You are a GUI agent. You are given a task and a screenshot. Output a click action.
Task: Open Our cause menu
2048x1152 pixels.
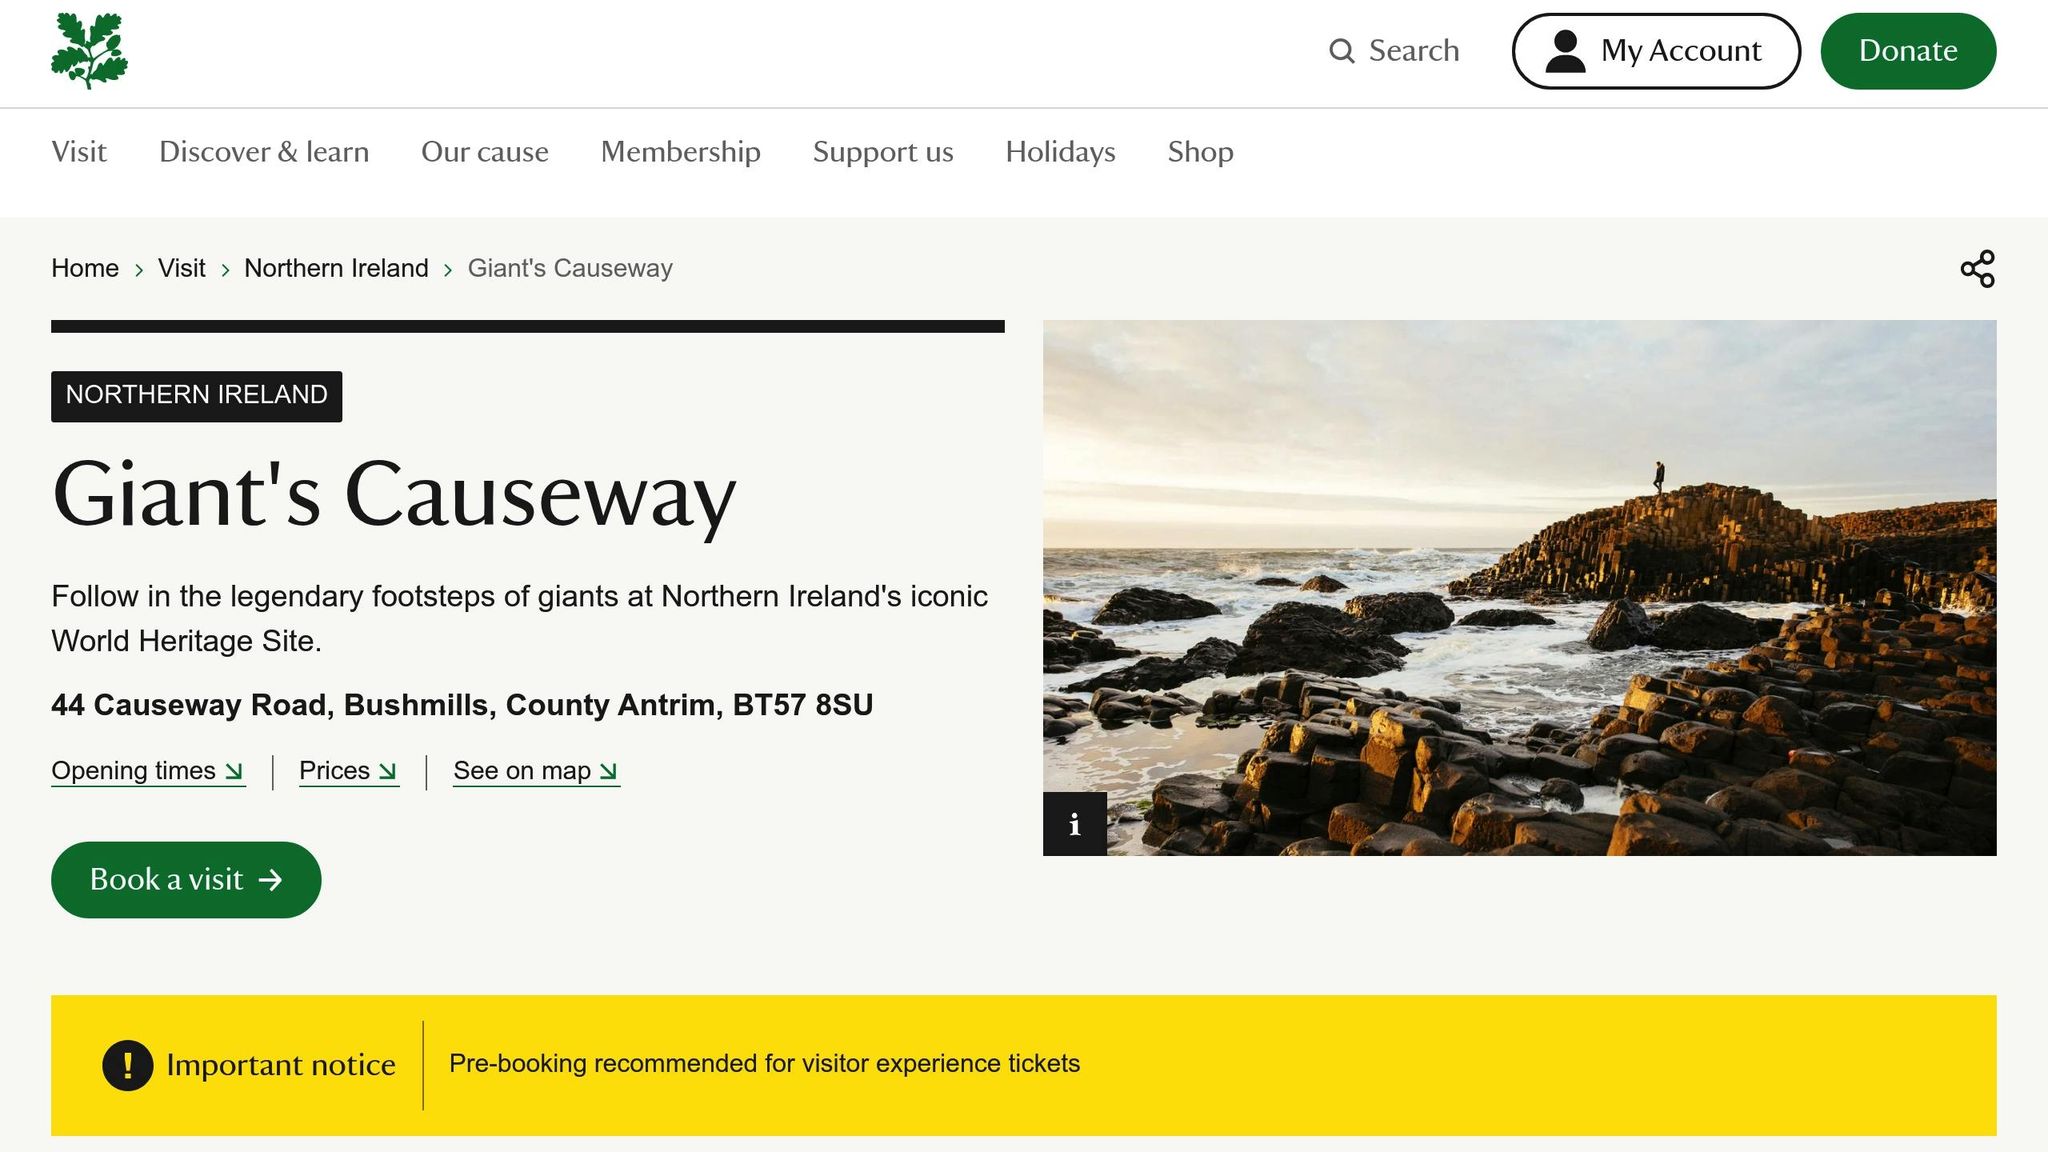point(484,152)
